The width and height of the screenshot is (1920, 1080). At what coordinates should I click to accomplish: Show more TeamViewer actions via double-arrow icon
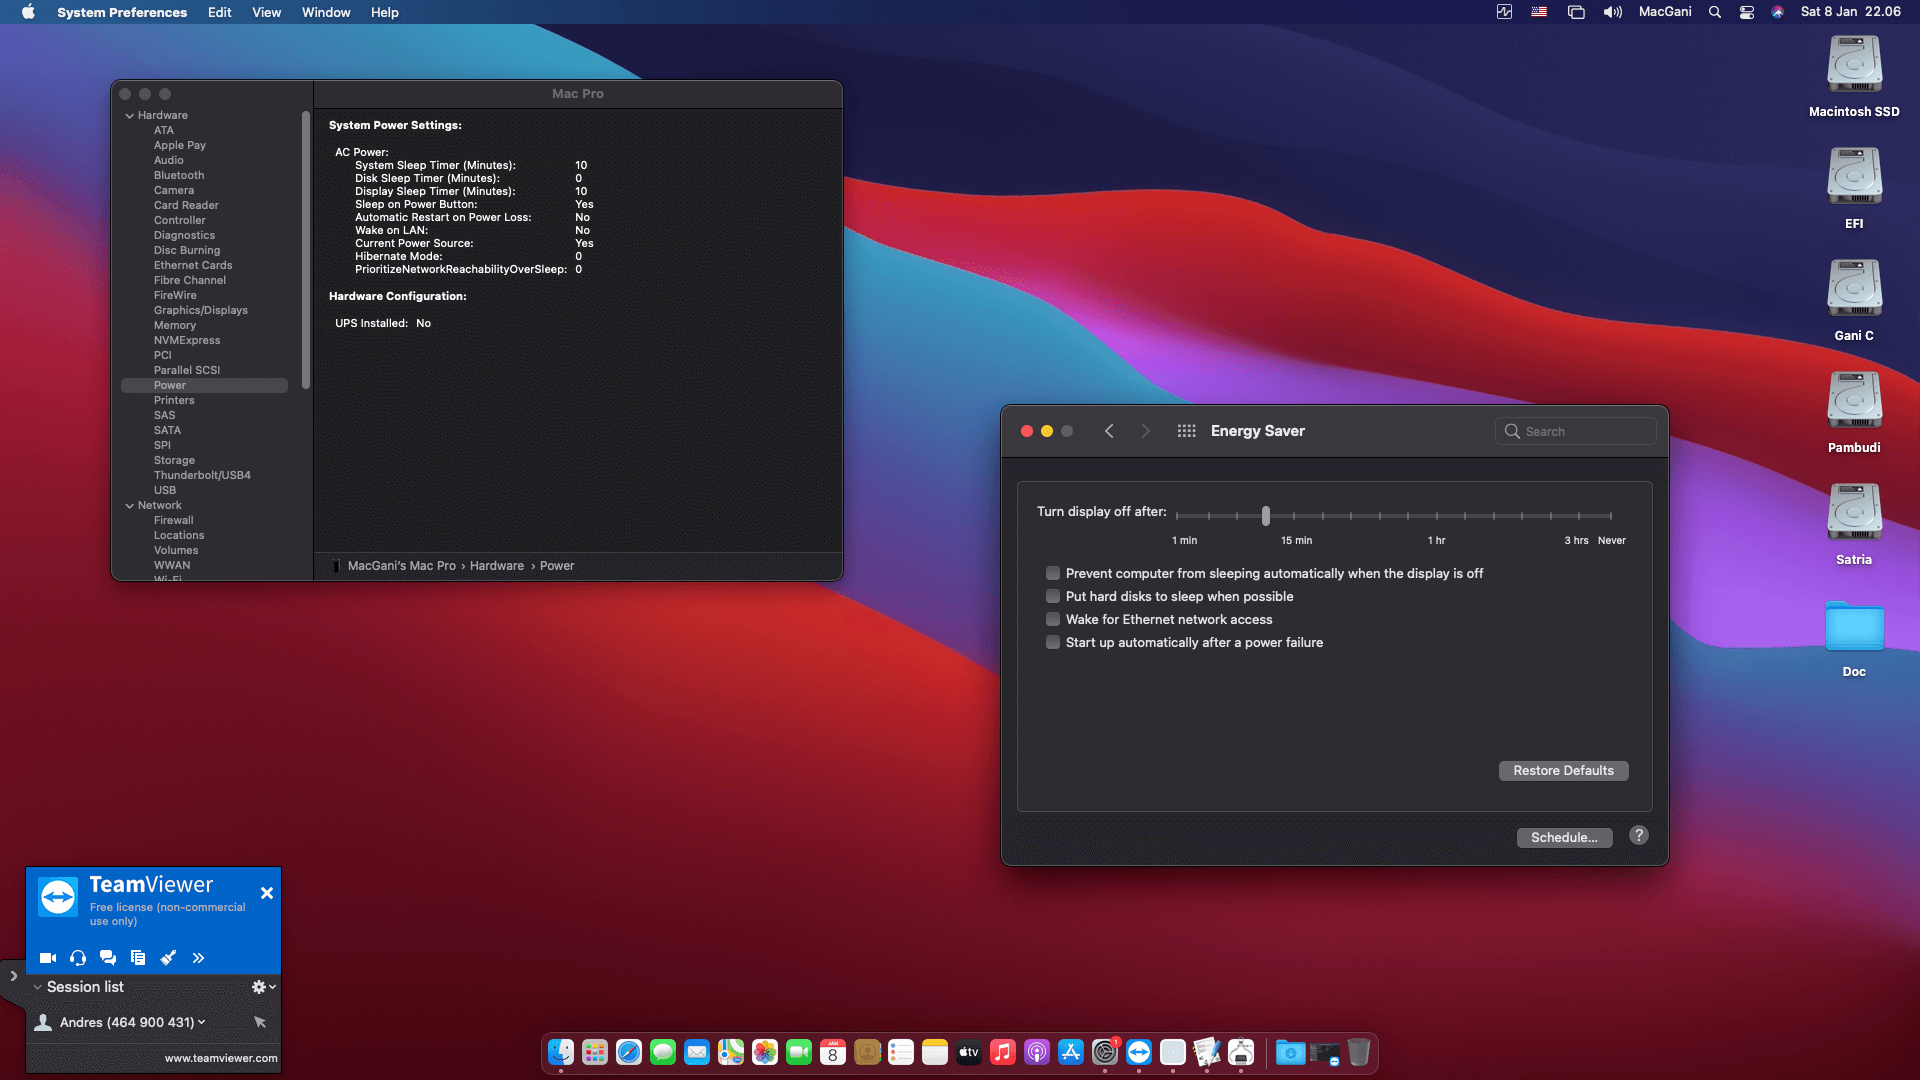[x=198, y=957]
